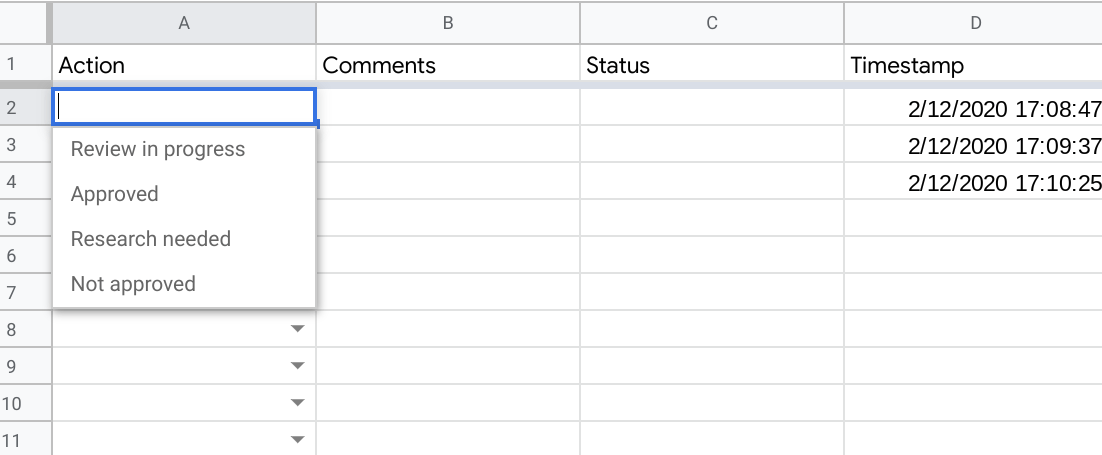Click the column C header
This screenshot has height=455, width=1102.
pos(712,23)
